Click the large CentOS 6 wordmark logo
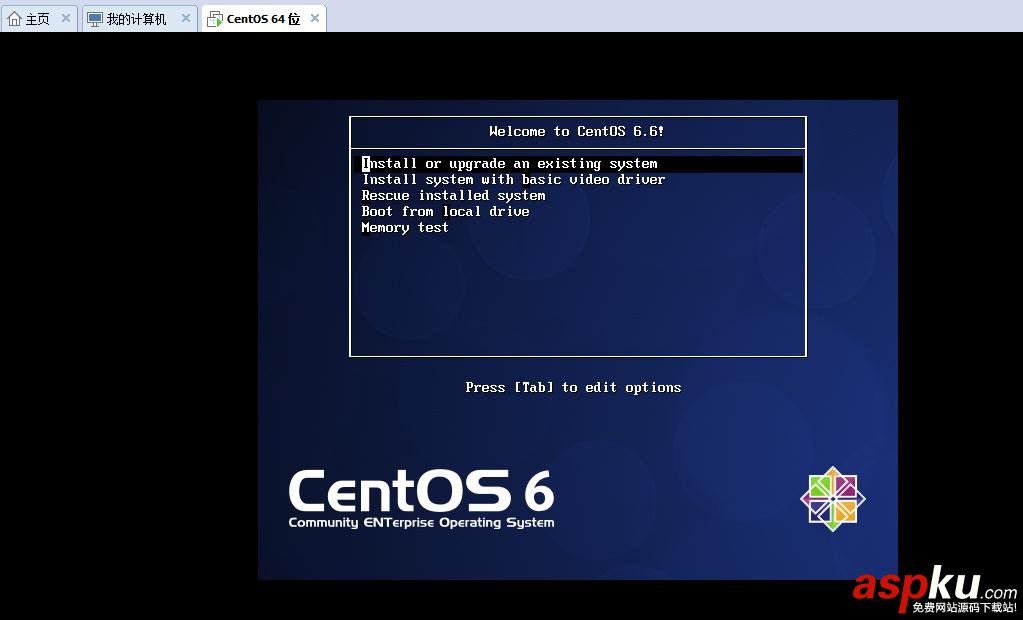The width and height of the screenshot is (1023, 620). coord(420,493)
